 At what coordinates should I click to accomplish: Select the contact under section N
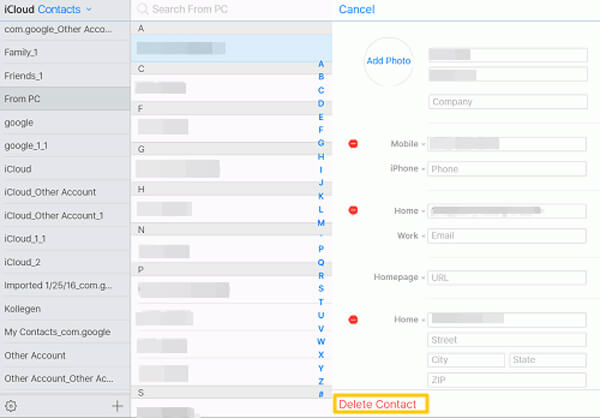[x=231, y=249]
